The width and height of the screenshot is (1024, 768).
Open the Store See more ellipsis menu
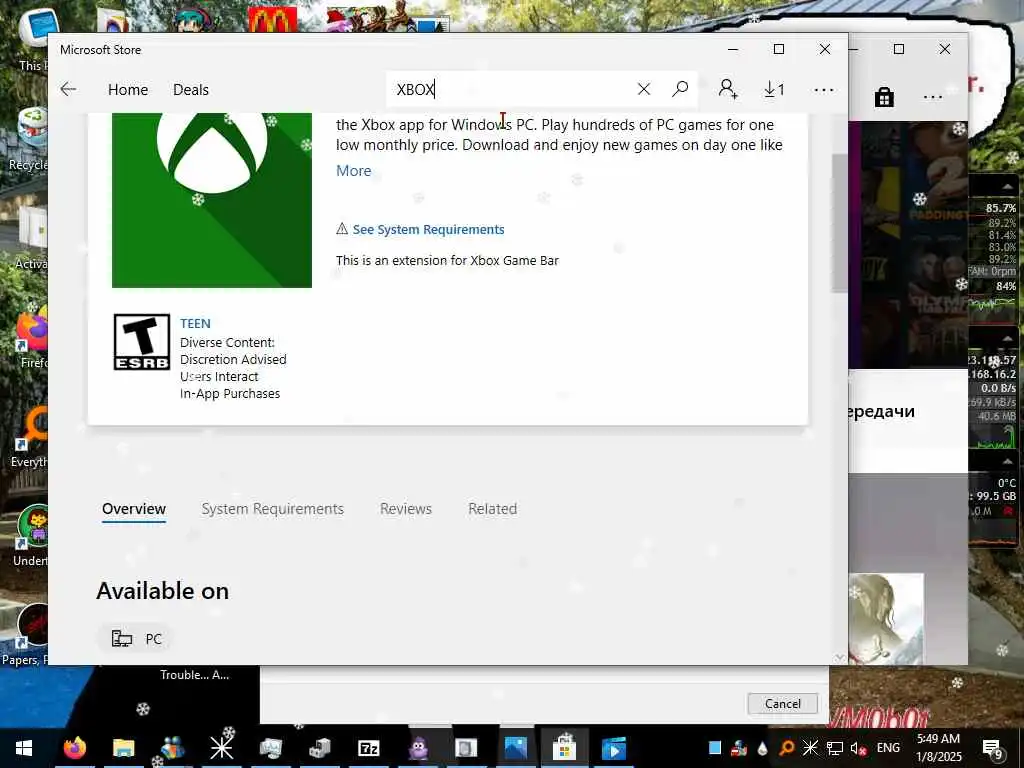[x=824, y=90]
